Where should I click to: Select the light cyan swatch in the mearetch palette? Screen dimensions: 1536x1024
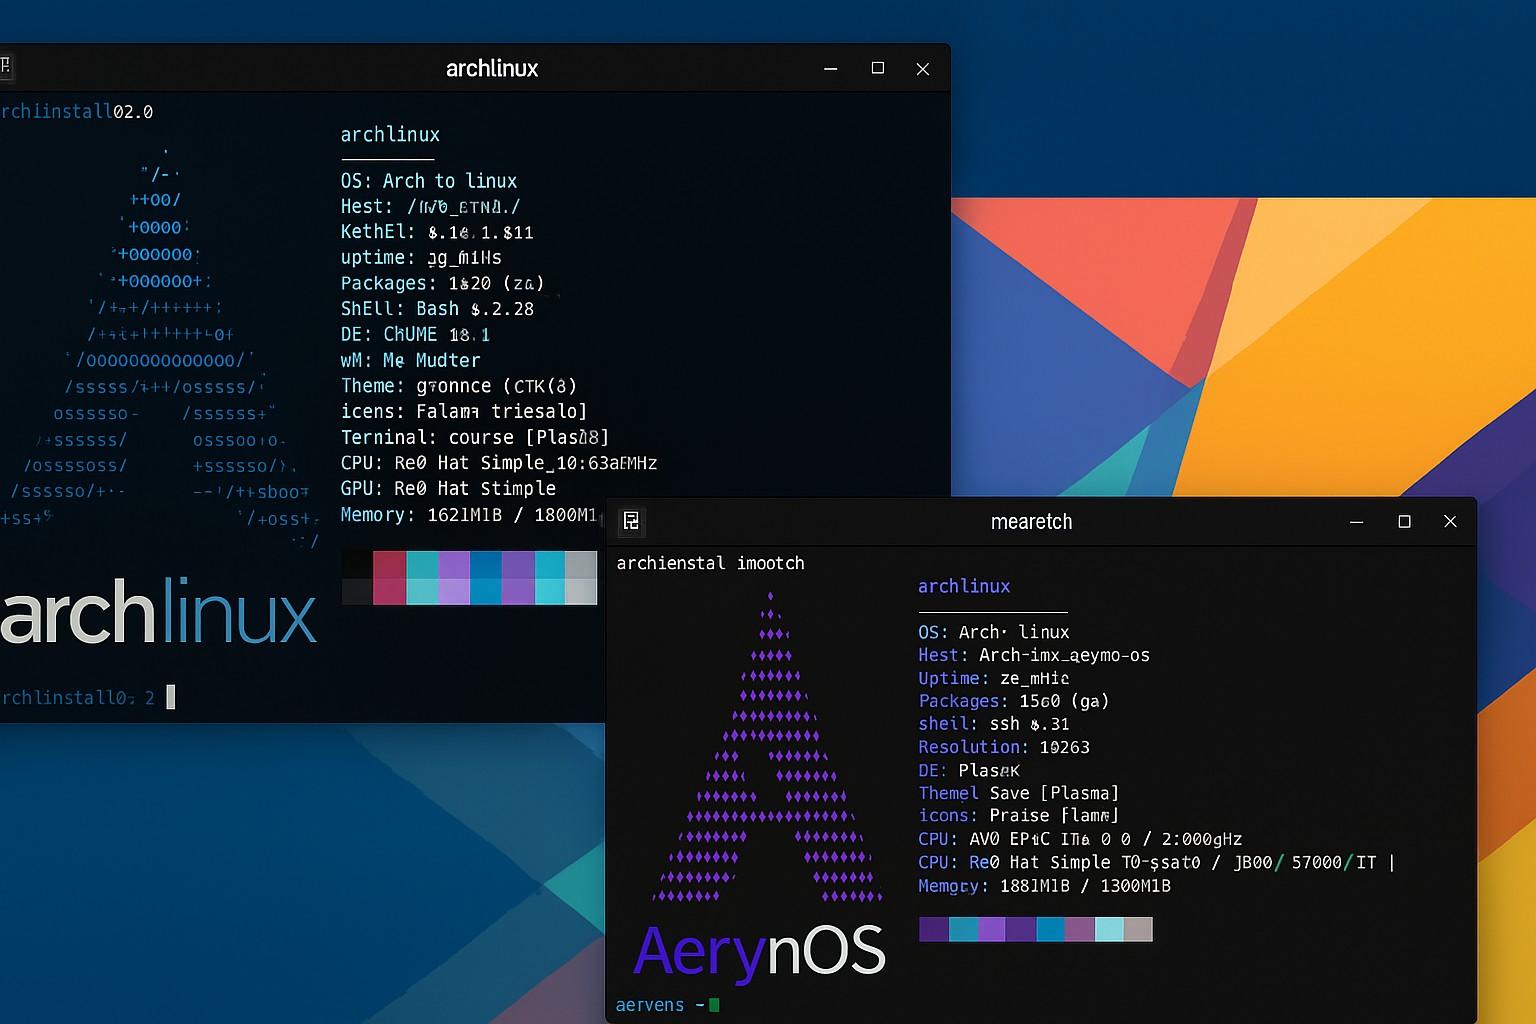1109,930
